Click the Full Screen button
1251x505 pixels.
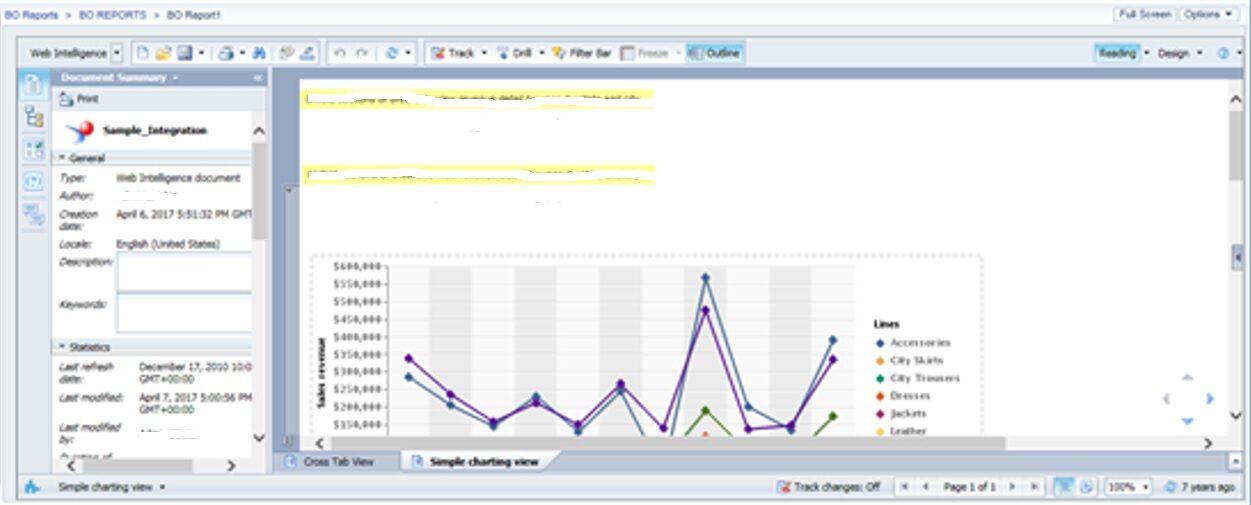click(1144, 15)
